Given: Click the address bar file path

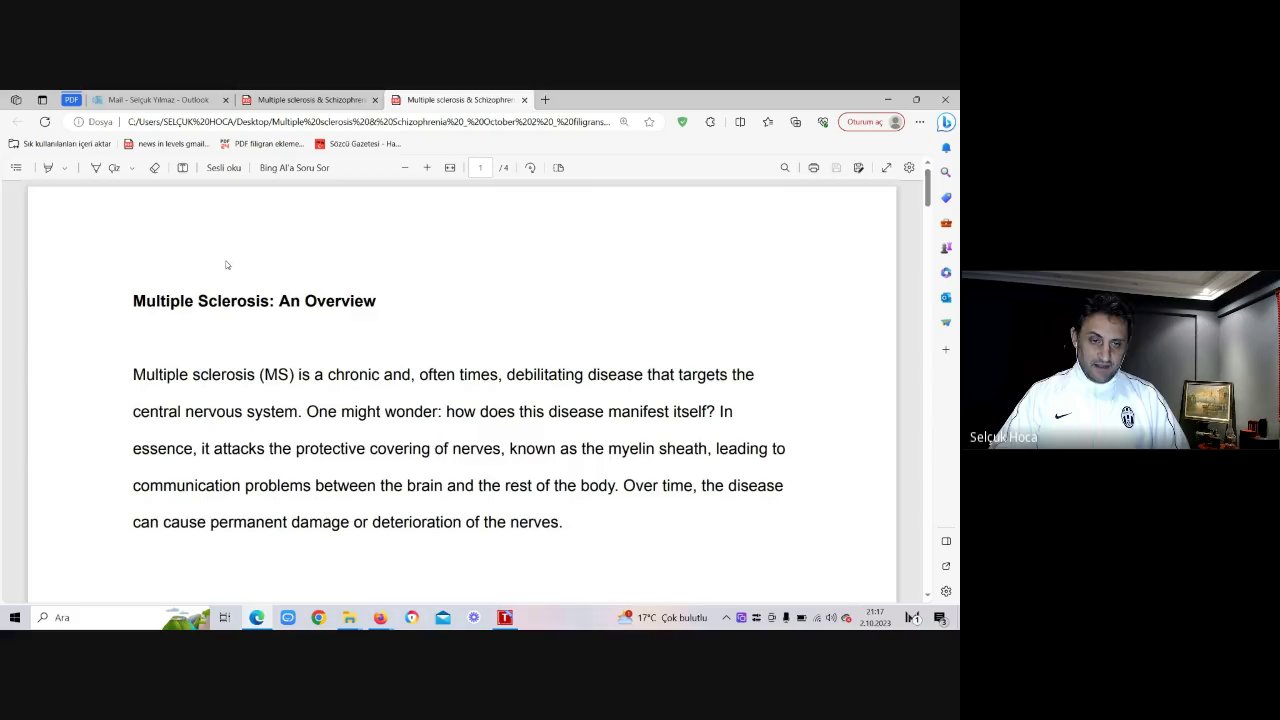Looking at the screenshot, I should pyautogui.click(x=368, y=122).
